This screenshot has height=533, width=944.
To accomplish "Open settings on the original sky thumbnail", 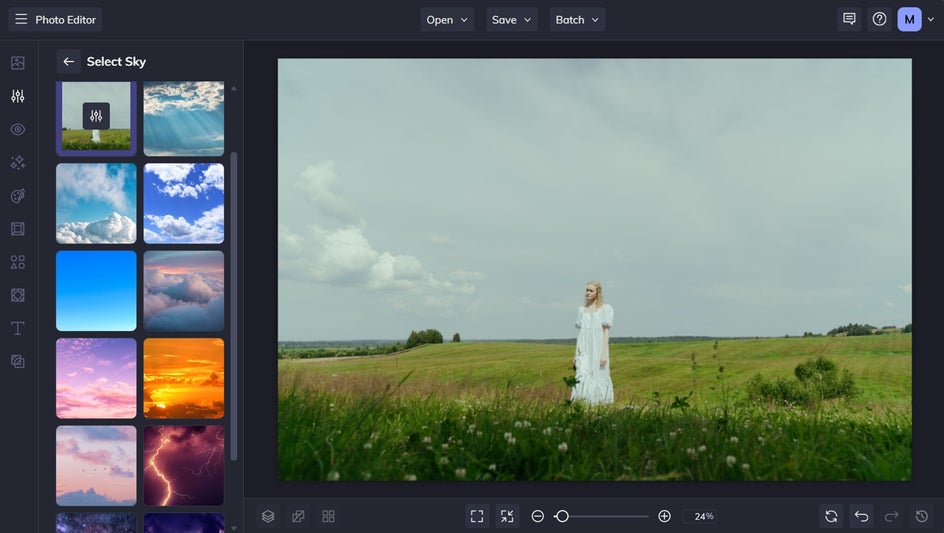I will point(96,116).
